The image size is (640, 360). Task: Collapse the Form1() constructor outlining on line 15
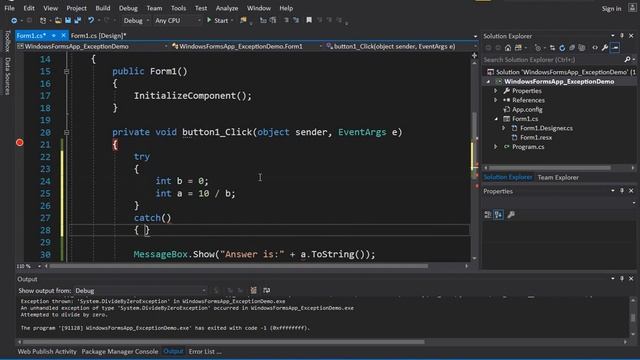point(67,71)
